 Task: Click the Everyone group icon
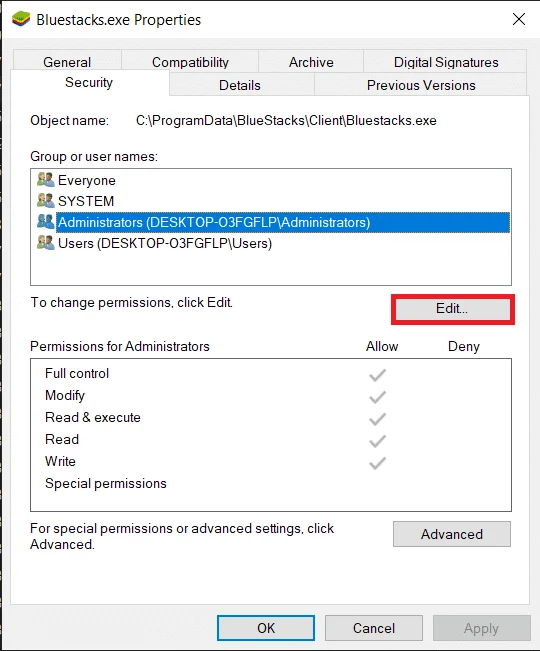tap(46, 180)
